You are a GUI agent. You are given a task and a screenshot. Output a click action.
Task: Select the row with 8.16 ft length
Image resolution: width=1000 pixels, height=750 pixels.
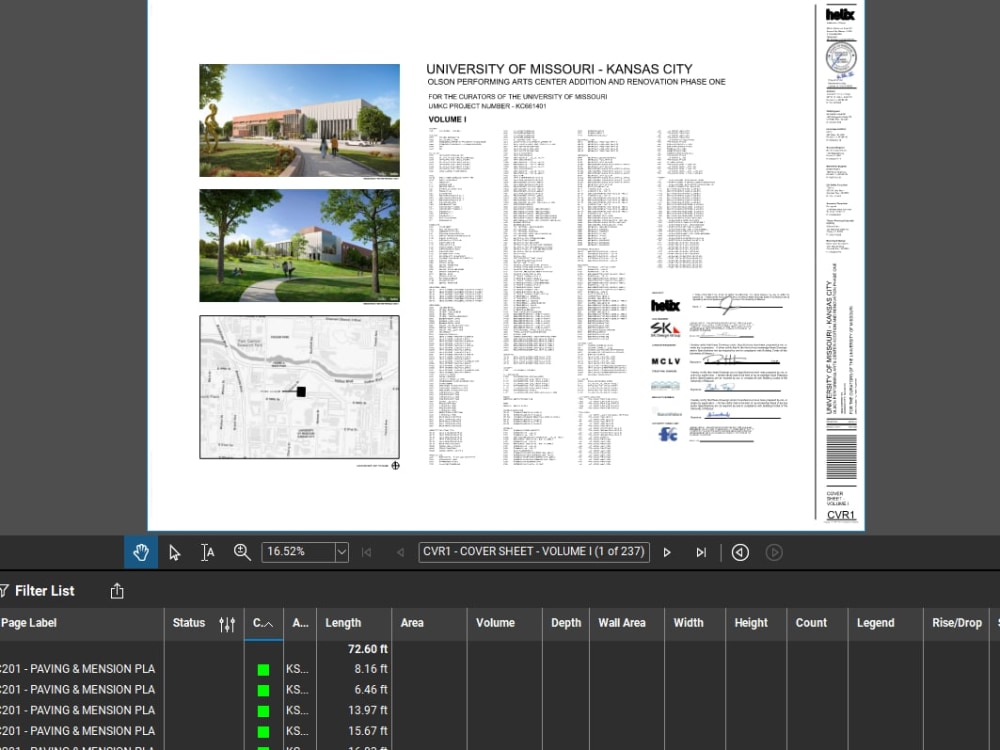tap(500, 669)
